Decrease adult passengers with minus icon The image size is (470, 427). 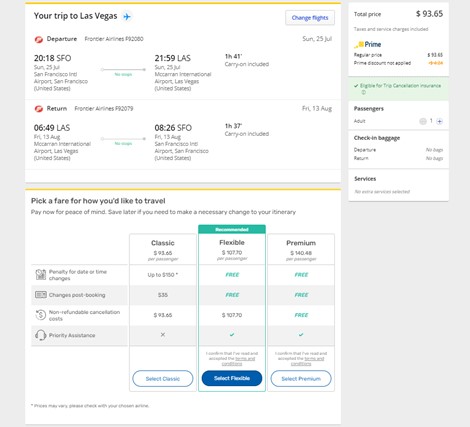[423, 121]
